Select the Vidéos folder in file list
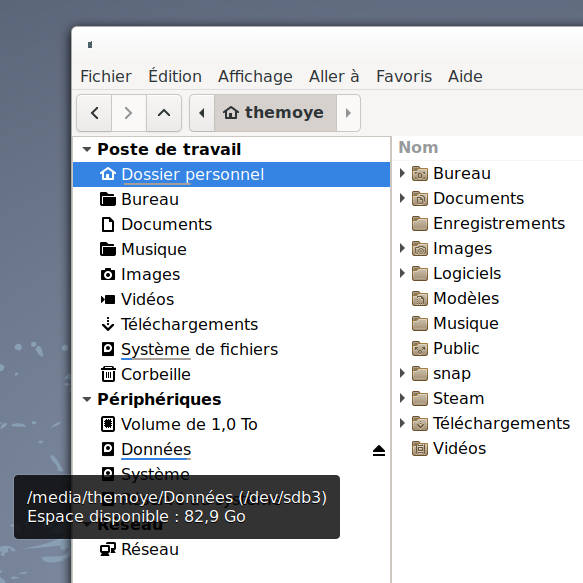The image size is (583, 583). 460,448
